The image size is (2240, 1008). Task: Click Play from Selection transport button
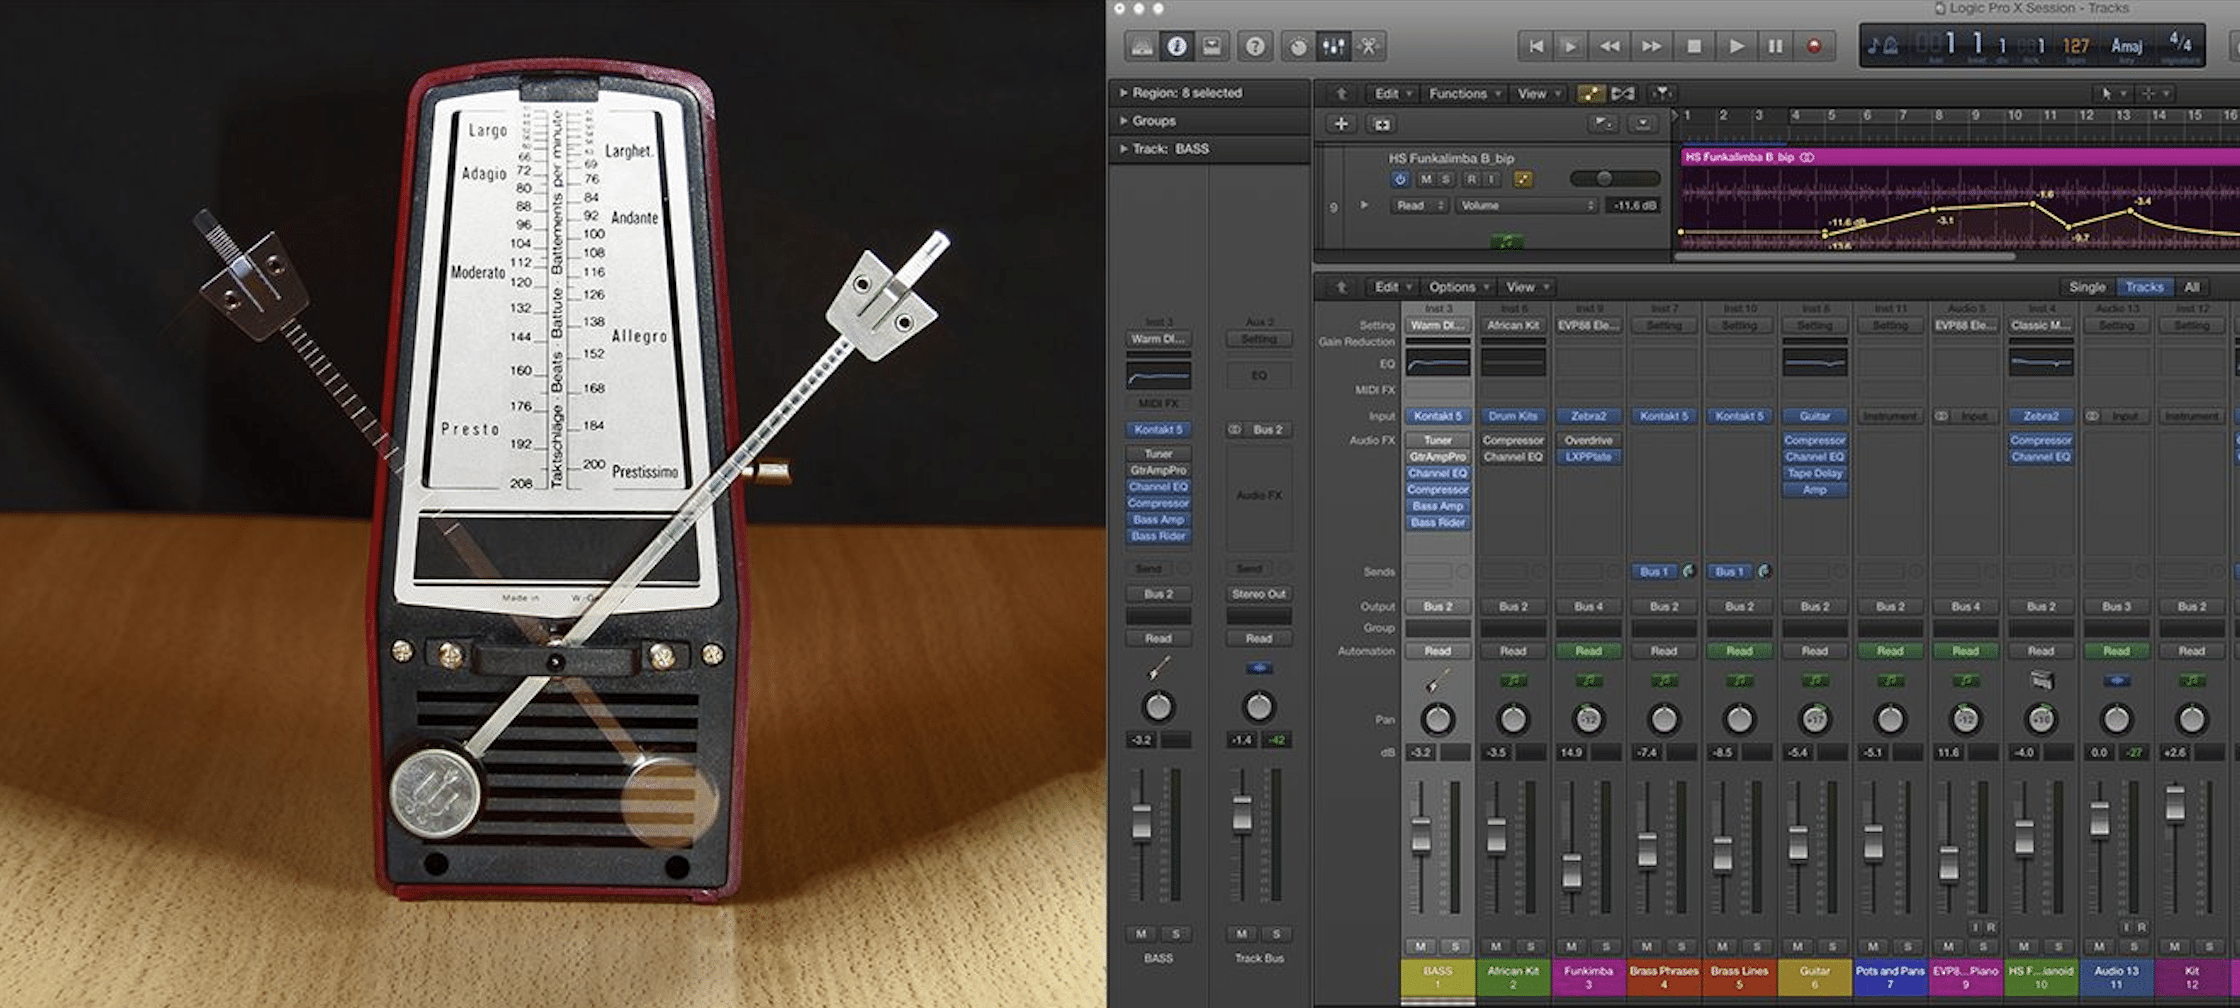1571,46
